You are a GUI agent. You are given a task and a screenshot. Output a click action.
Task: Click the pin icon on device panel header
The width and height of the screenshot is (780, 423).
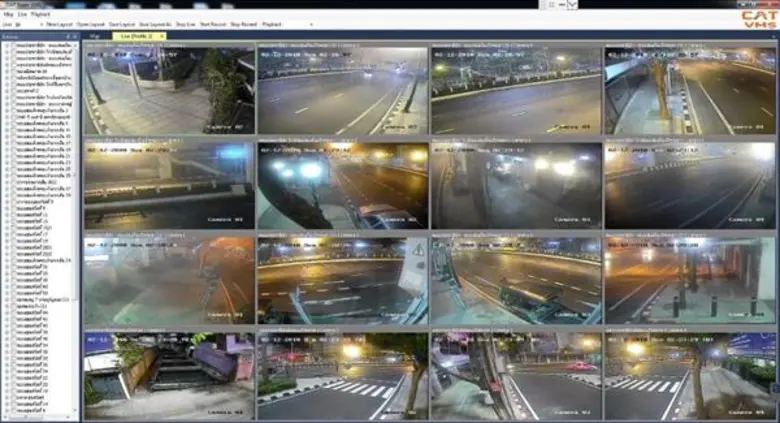(68, 35)
